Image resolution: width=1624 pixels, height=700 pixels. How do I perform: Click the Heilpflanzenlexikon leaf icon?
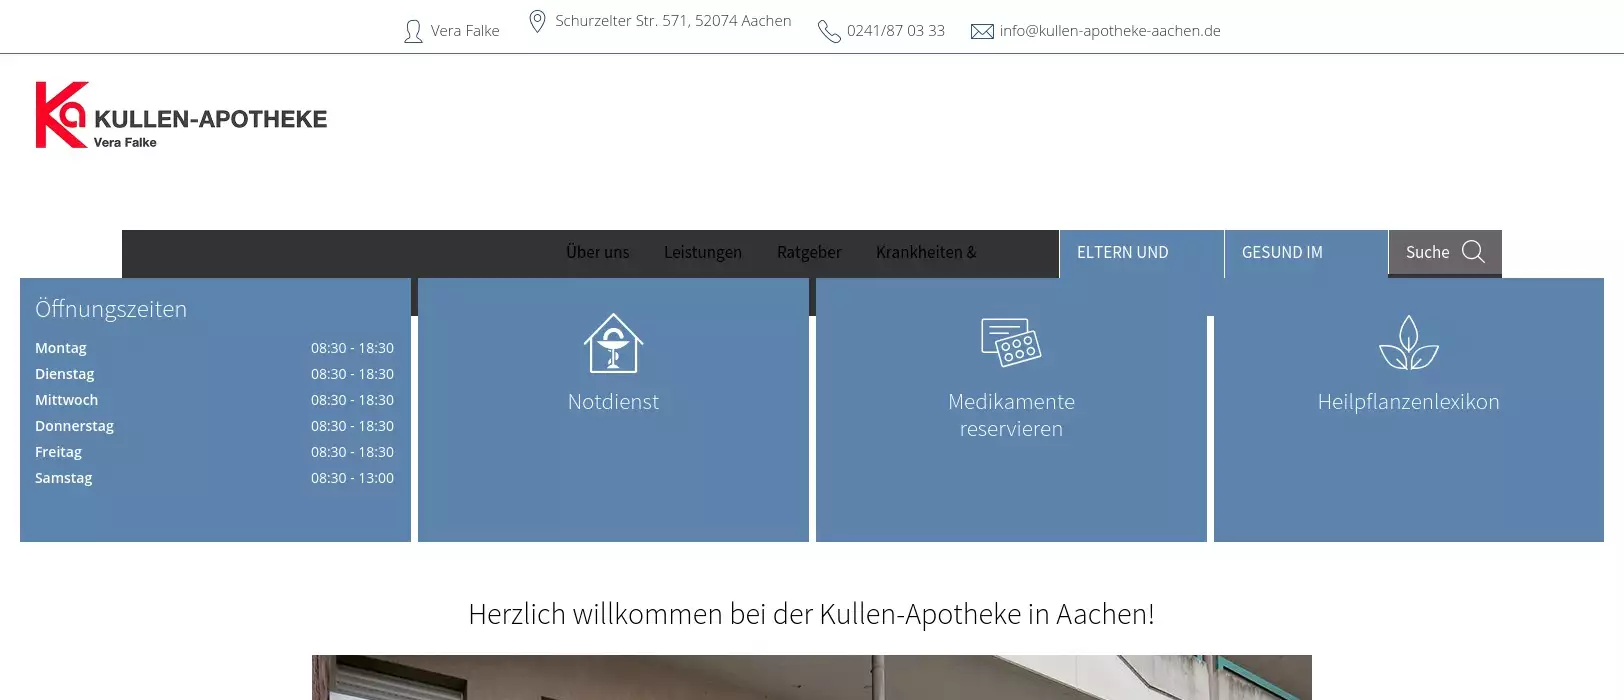pyautogui.click(x=1408, y=343)
